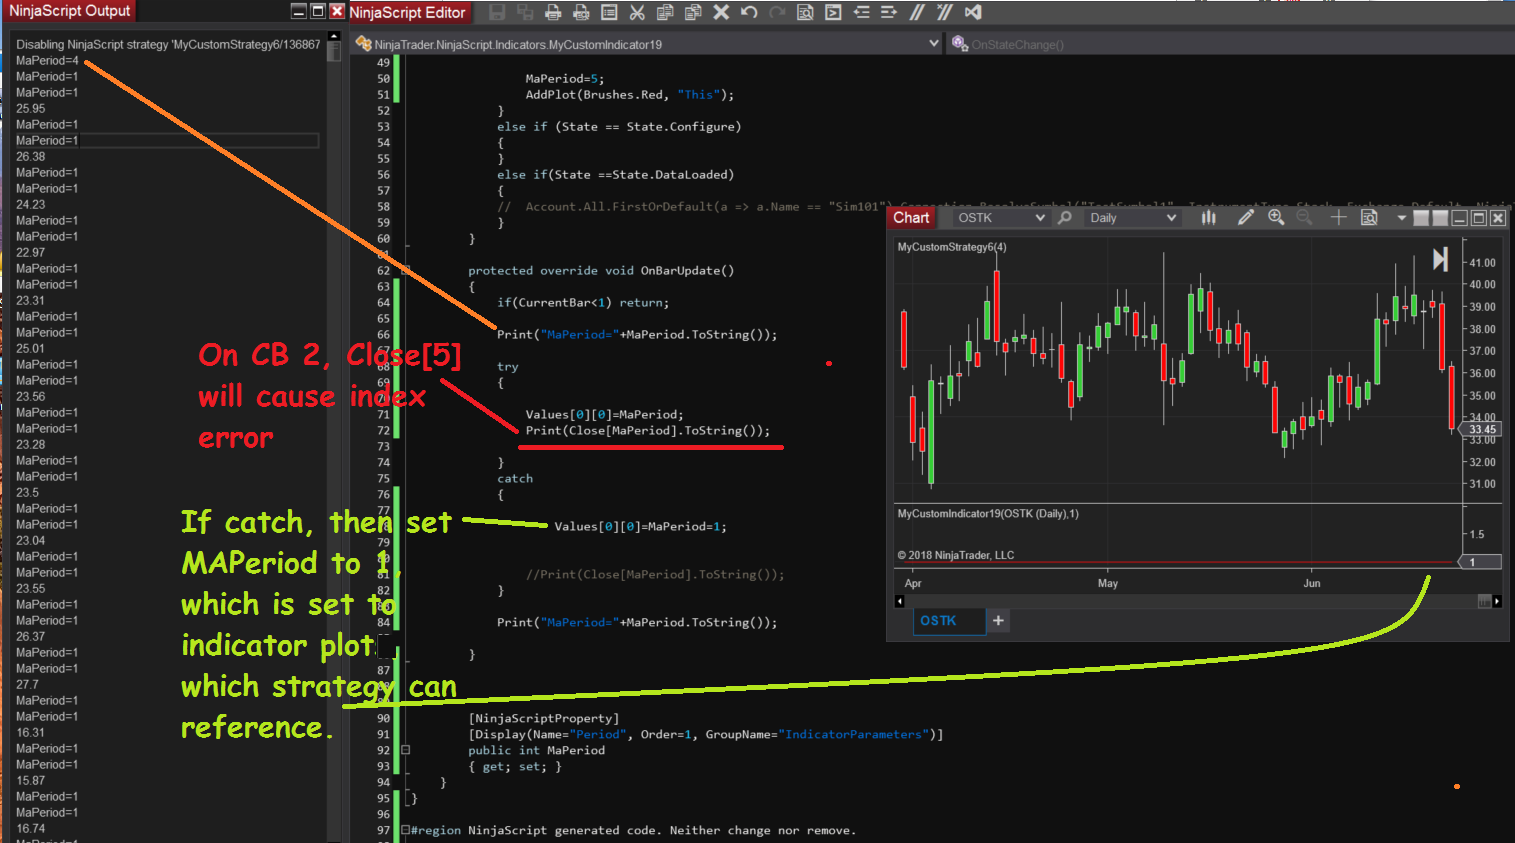Jump to latest bar using chart skip arrow
The width and height of the screenshot is (1515, 843).
tap(1440, 259)
